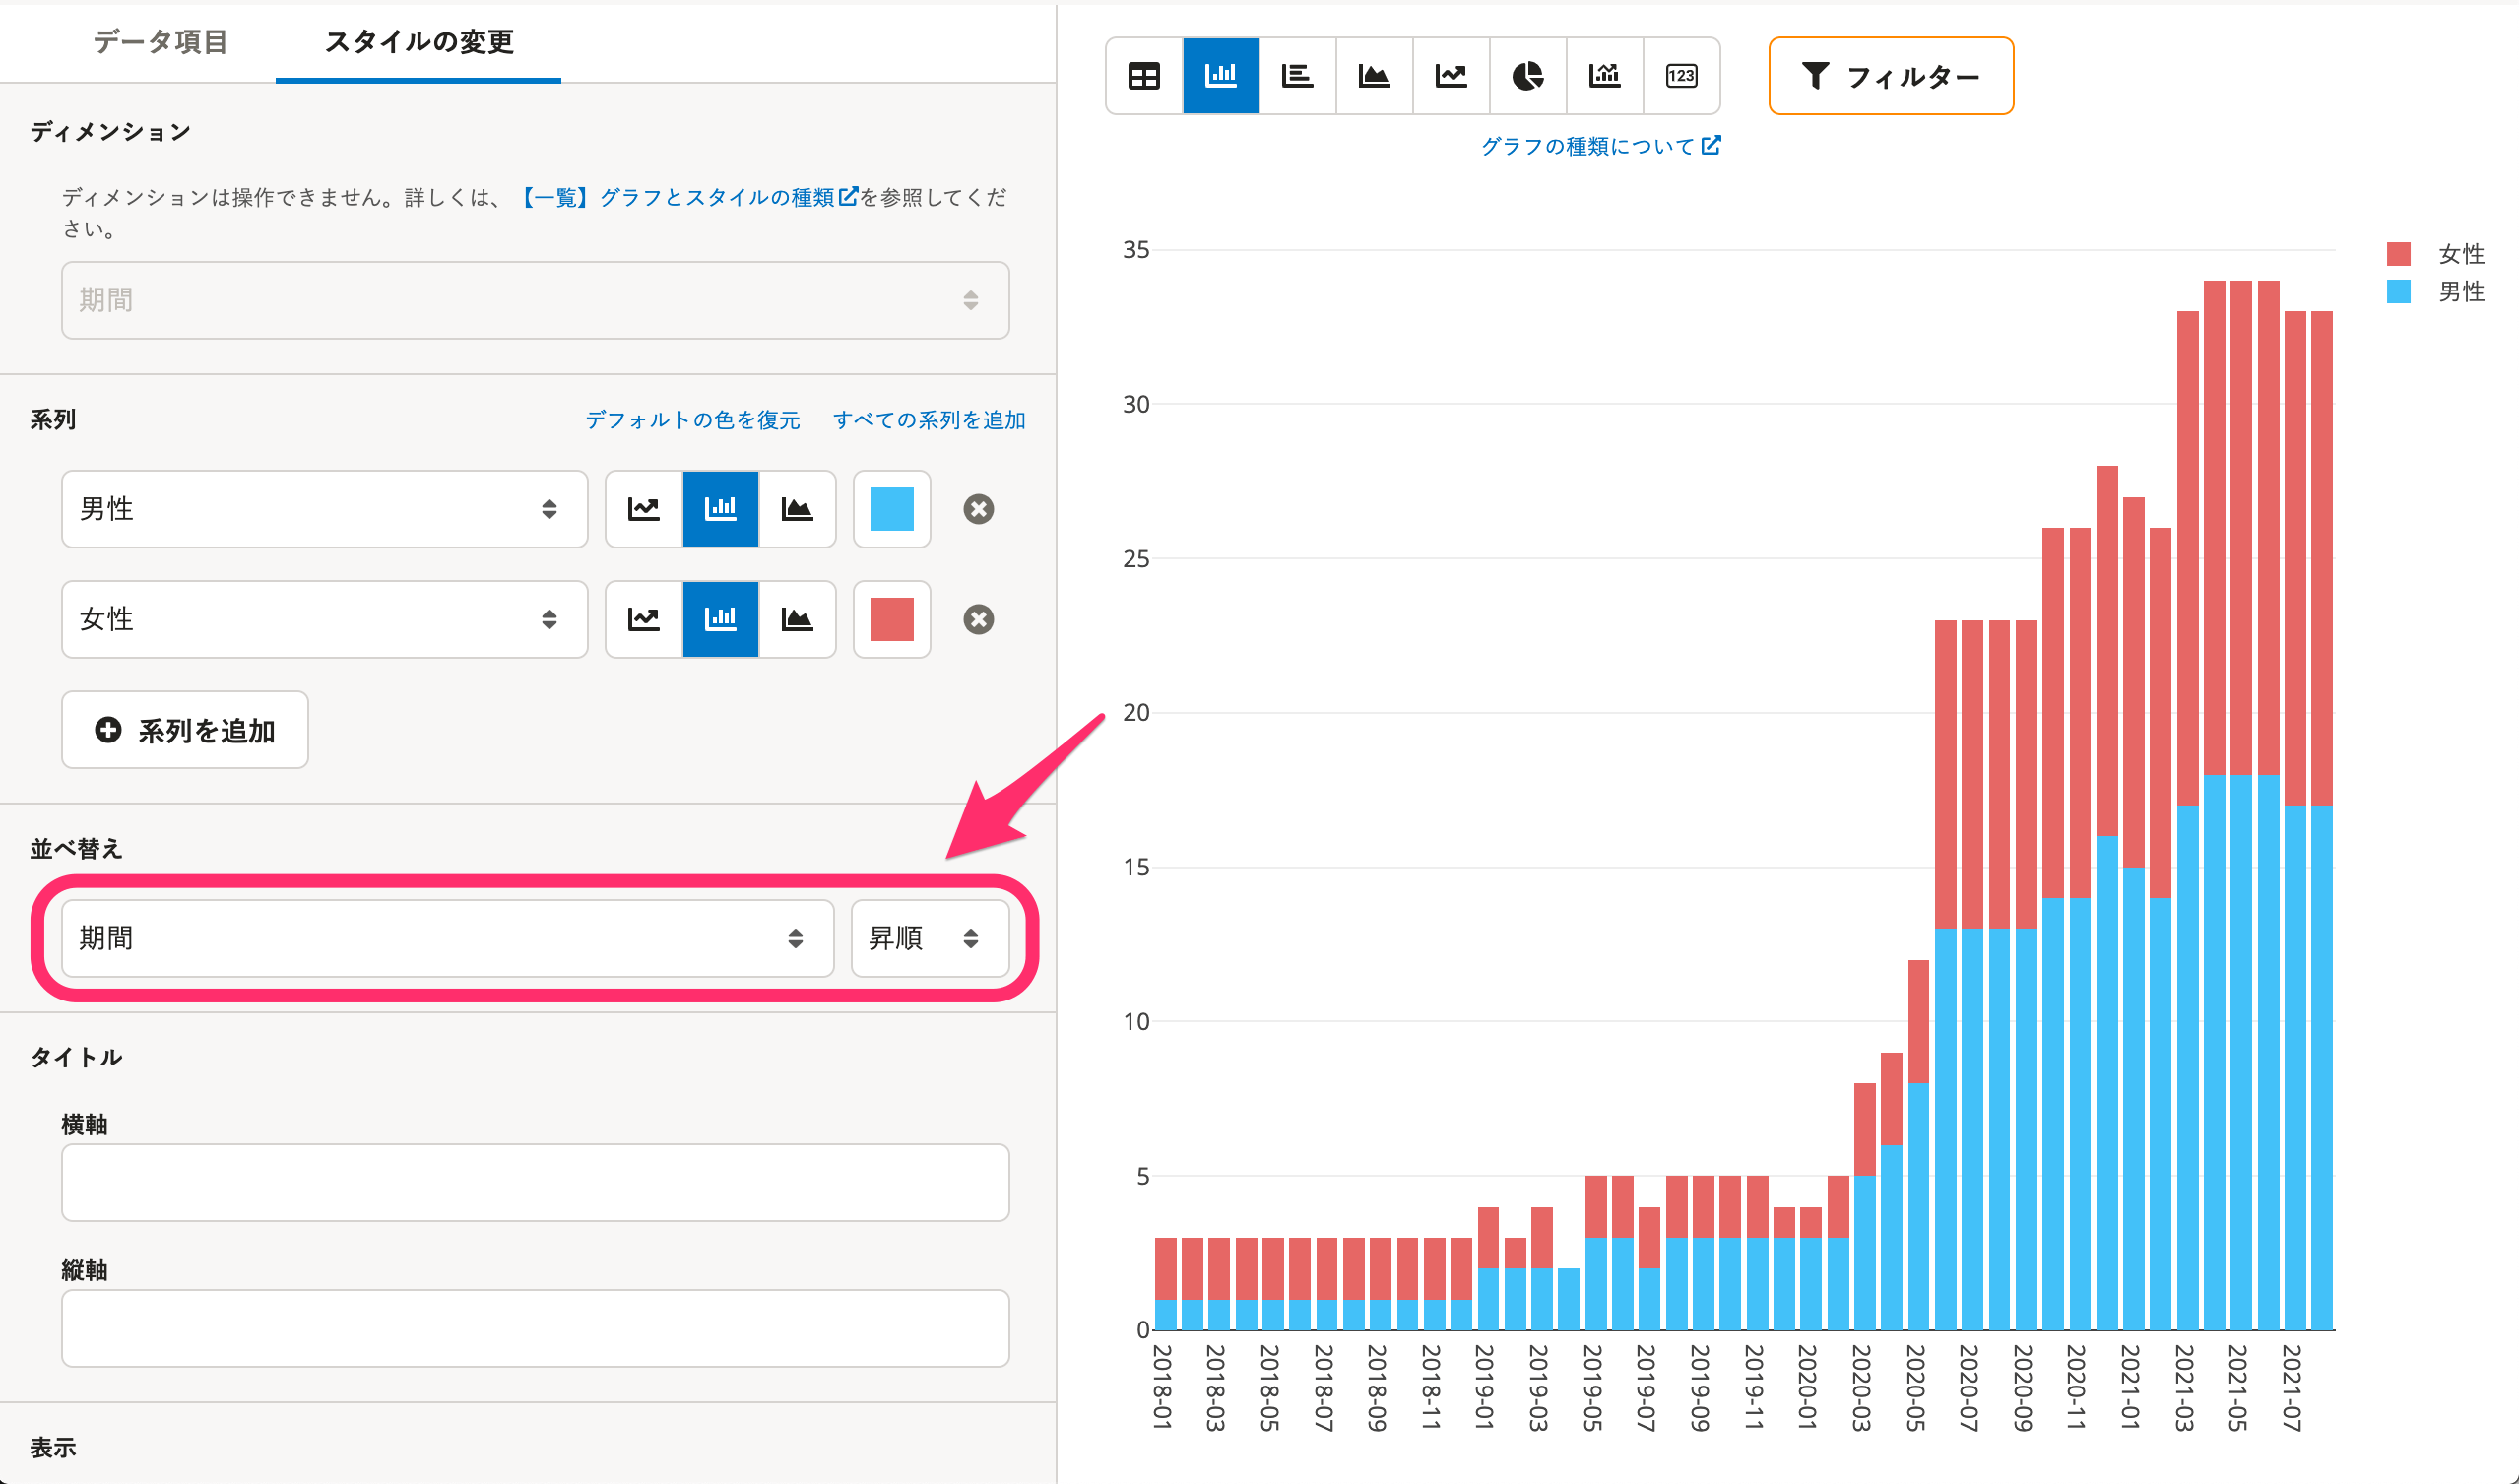2519x1484 pixels.
Task: Select the line chart icon in top toolbar
Action: (1451, 76)
